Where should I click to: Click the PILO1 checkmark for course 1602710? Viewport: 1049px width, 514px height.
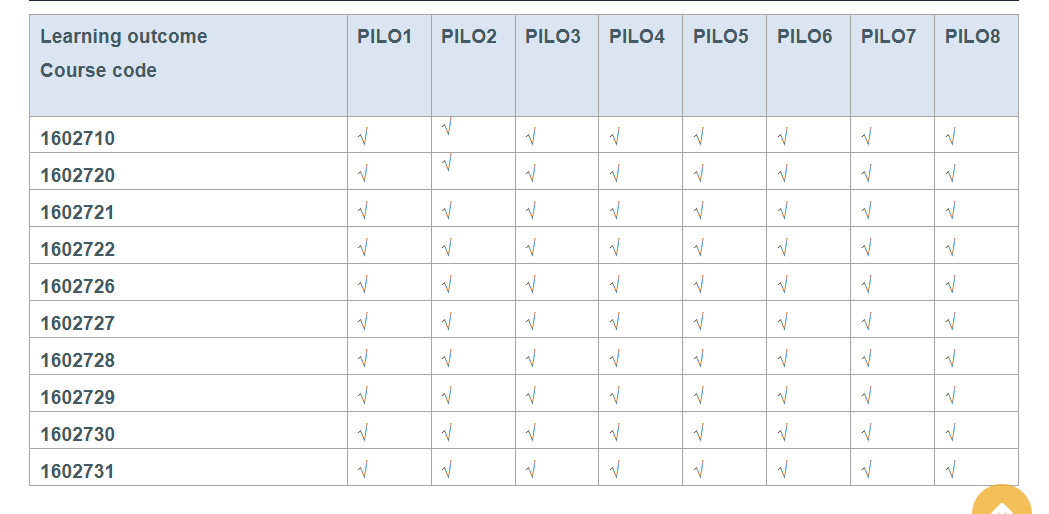(362, 138)
